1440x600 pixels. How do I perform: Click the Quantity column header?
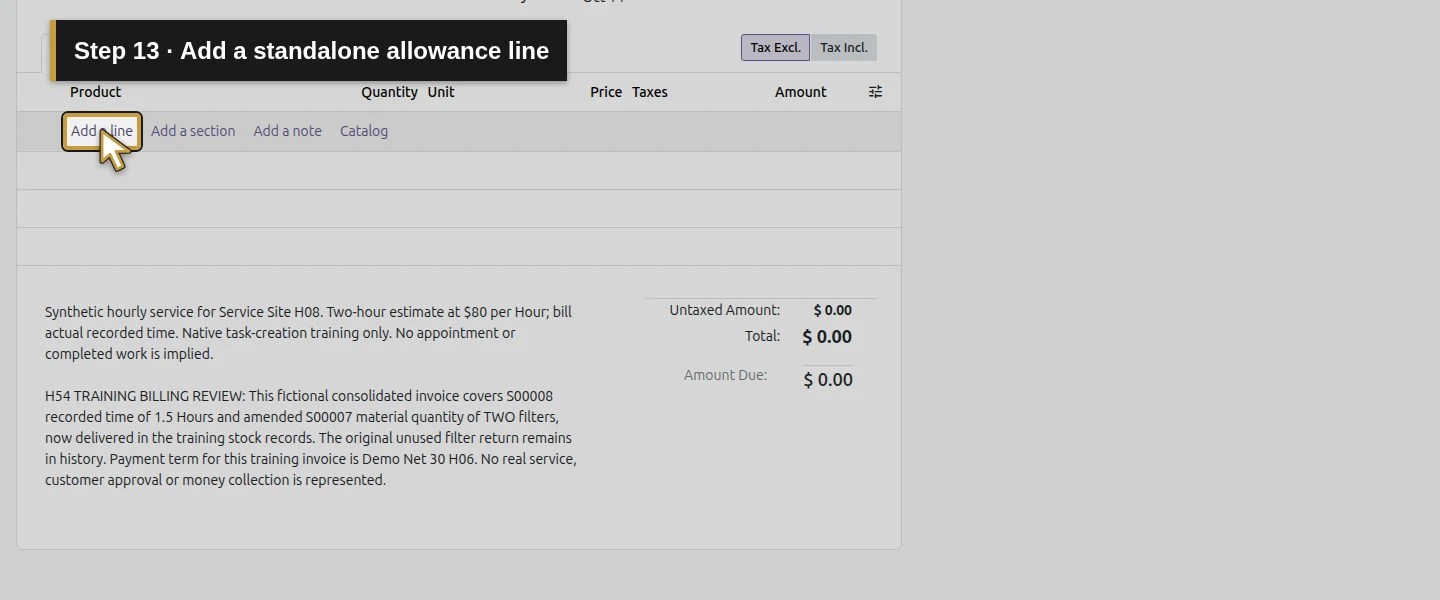tap(390, 92)
